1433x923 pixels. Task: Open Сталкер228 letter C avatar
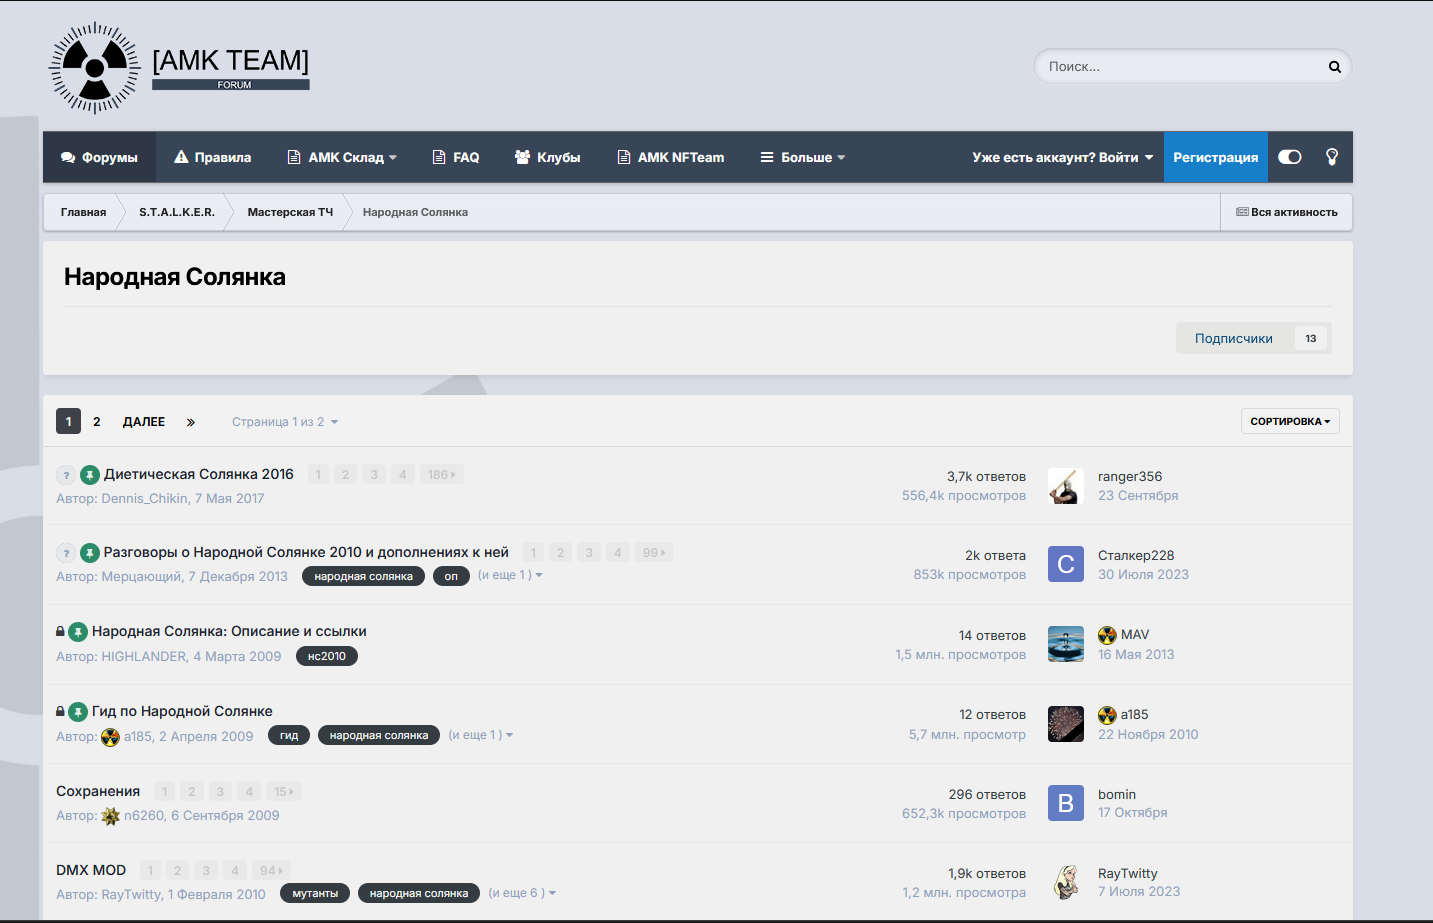(x=1066, y=564)
